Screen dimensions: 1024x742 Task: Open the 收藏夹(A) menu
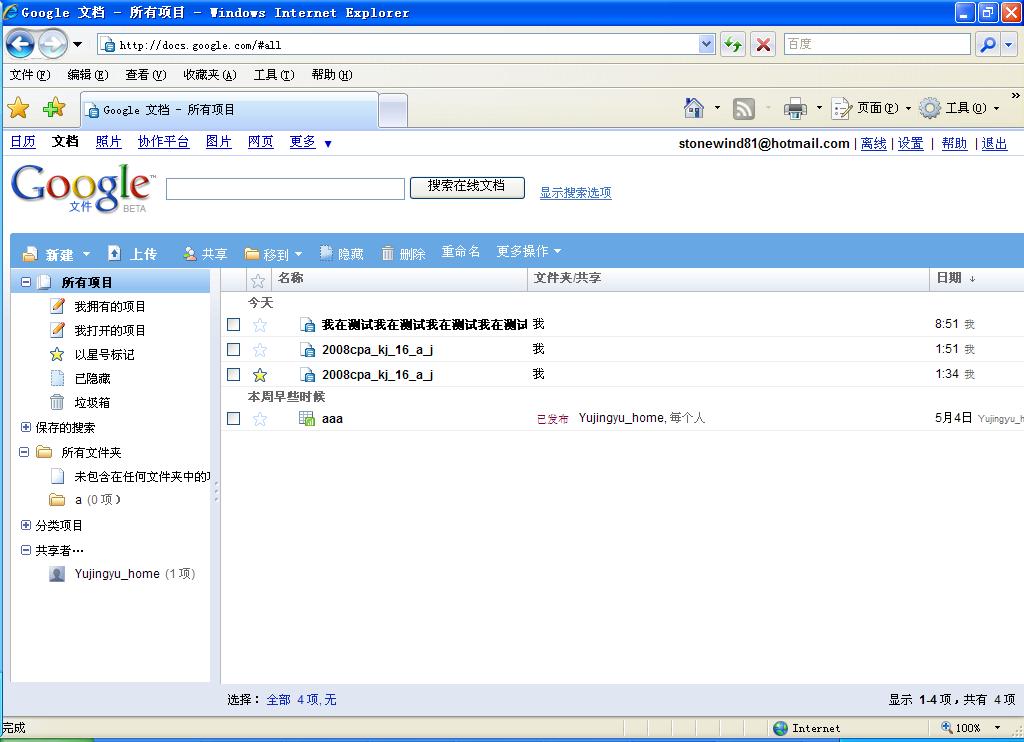tap(210, 75)
